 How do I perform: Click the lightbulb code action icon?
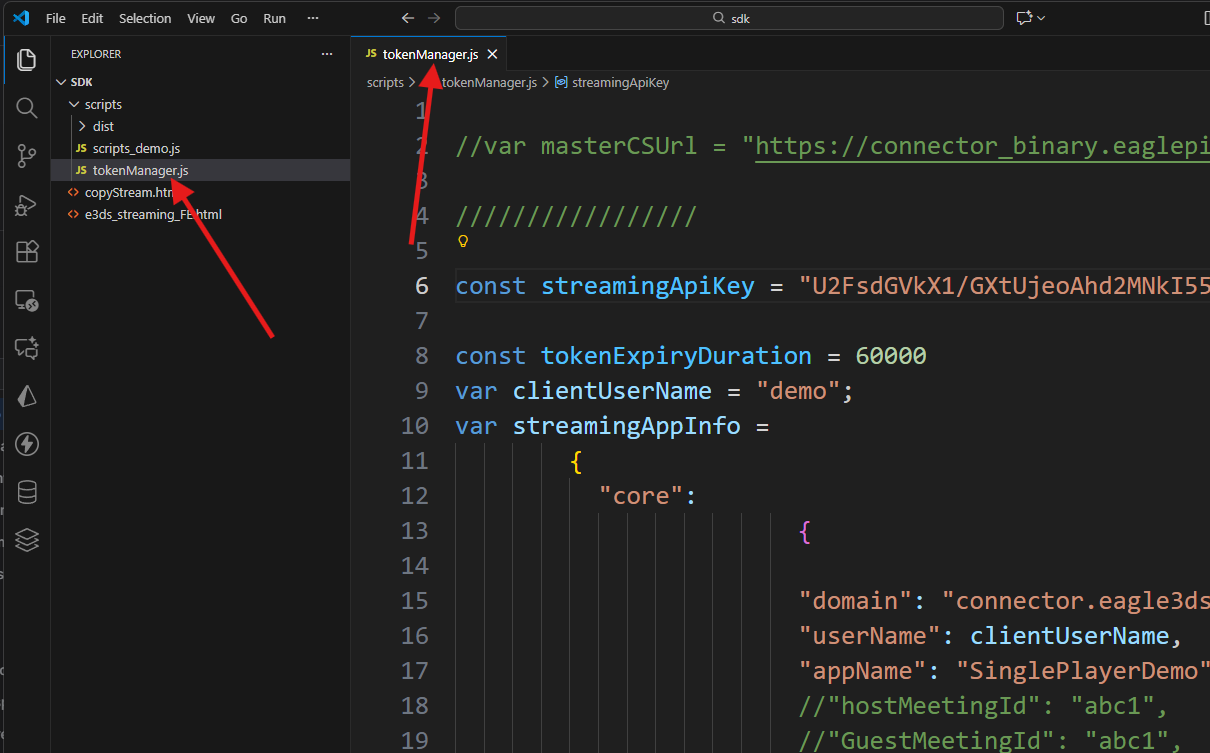pos(463,241)
